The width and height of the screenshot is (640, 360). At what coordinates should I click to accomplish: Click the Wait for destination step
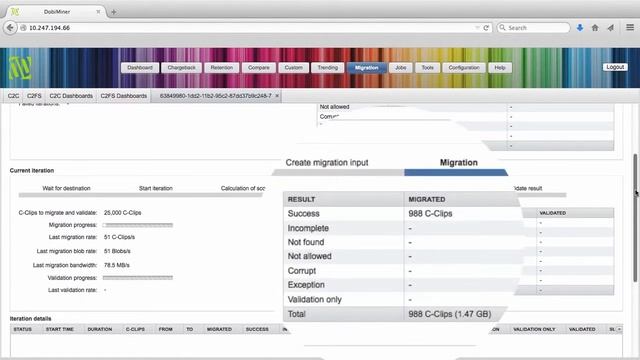(66, 189)
